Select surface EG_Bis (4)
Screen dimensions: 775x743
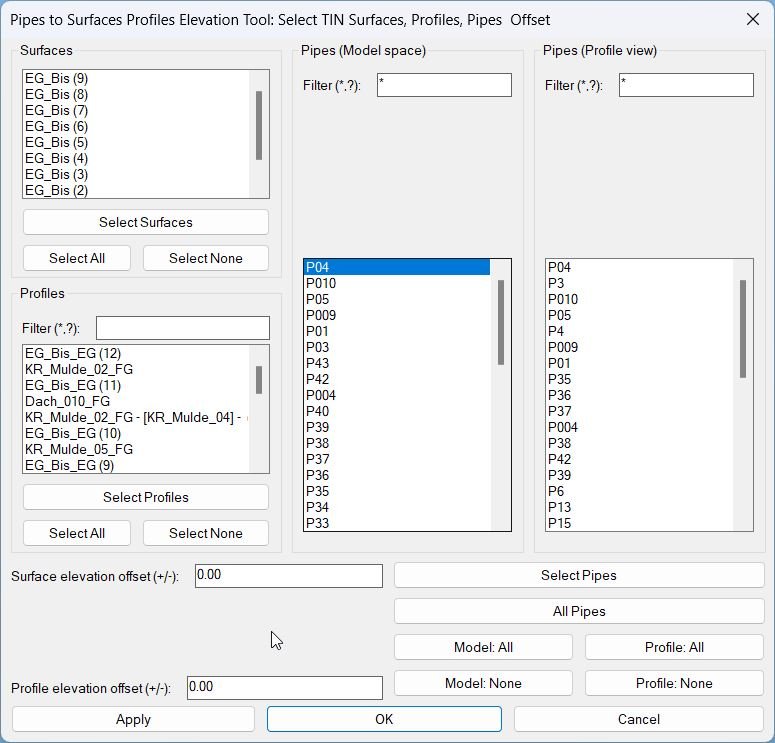point(136,158)
